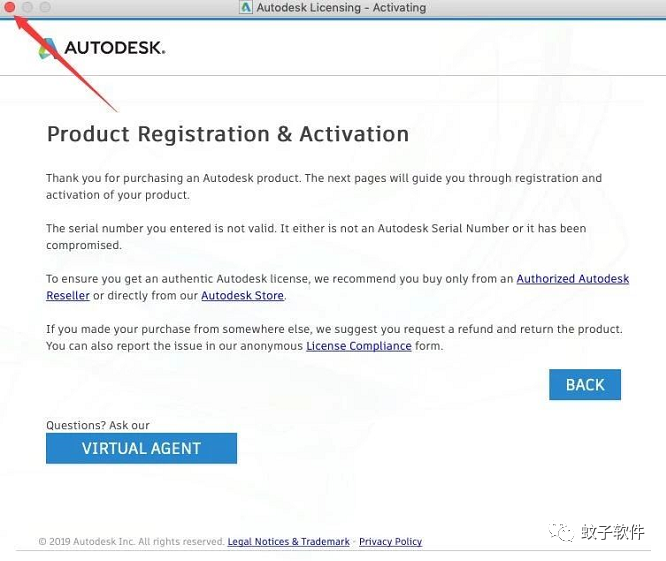The height and width of the screenshot is (561, 666).
Task: Click the Autodesk icon in title bar
Action: pyautogui.click(x=246, y=7)
